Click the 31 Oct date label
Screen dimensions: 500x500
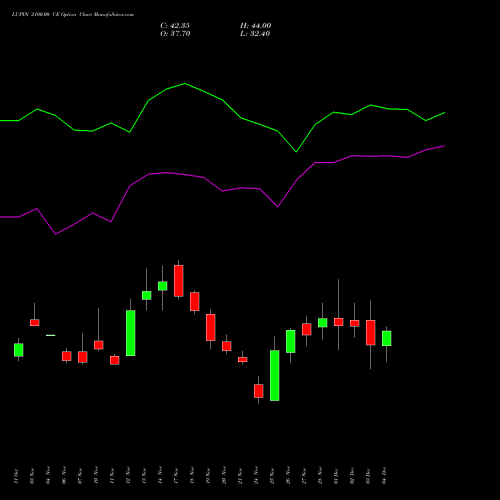pyautogui.click(x=16, y=476)
